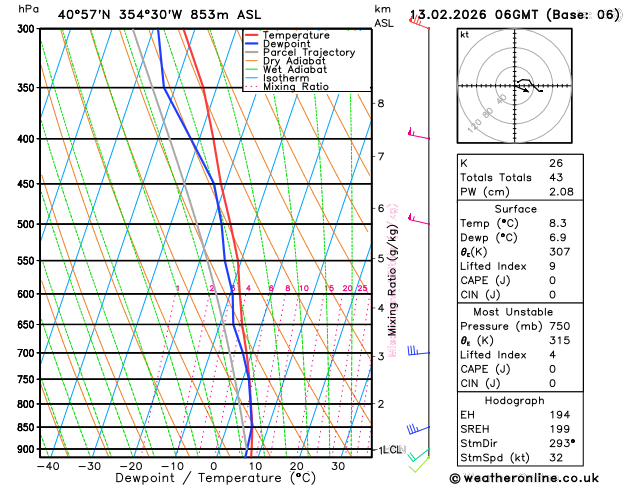Select the Parcel Trajectory legend entry
Image resolution: width=629 pixels, height=486 pixels.
300,53
